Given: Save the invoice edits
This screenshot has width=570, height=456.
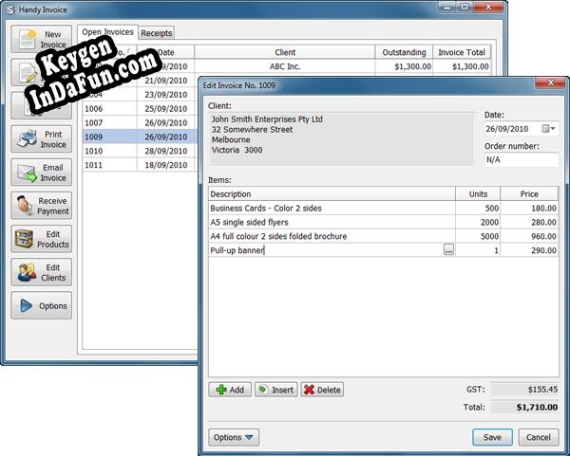Looking at the screenshot, I should (x=493, y=437).
